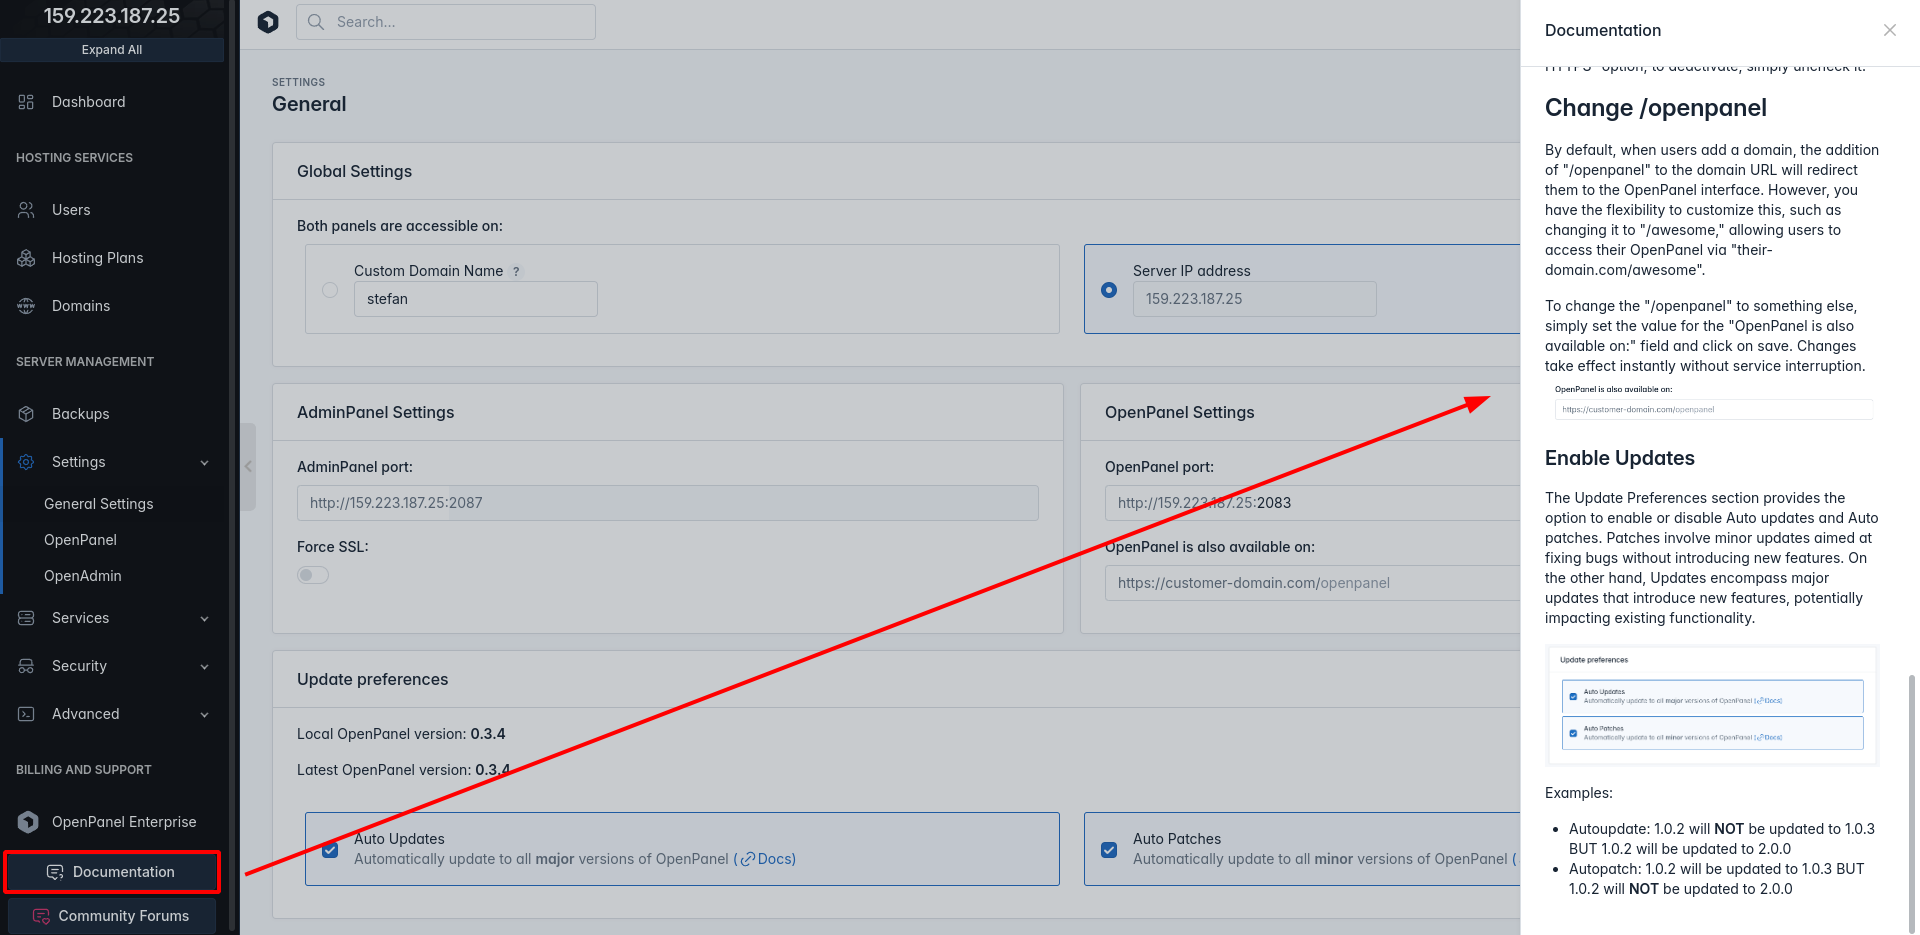Image resolution: width=1920 pixels, height=935 pixels.
Task: Open the OpenAdmin settings submenu item
Action: 83,576
